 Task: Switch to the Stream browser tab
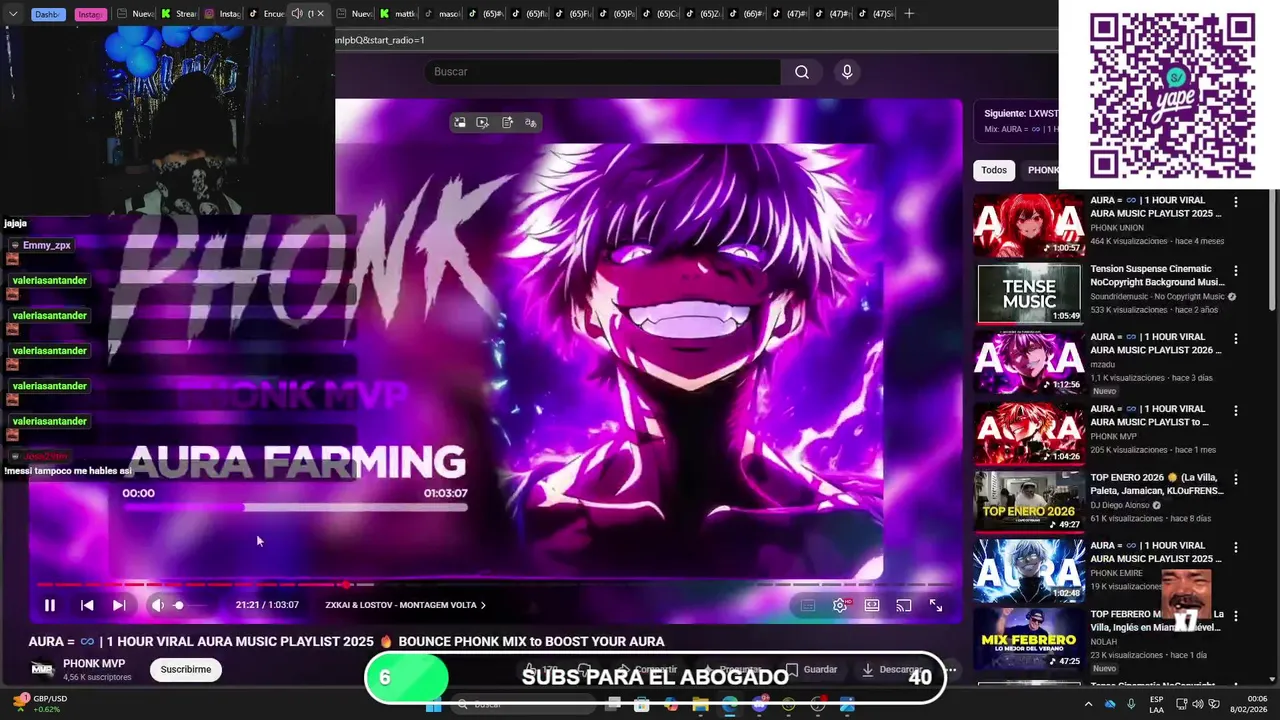[x=179, y=14]
